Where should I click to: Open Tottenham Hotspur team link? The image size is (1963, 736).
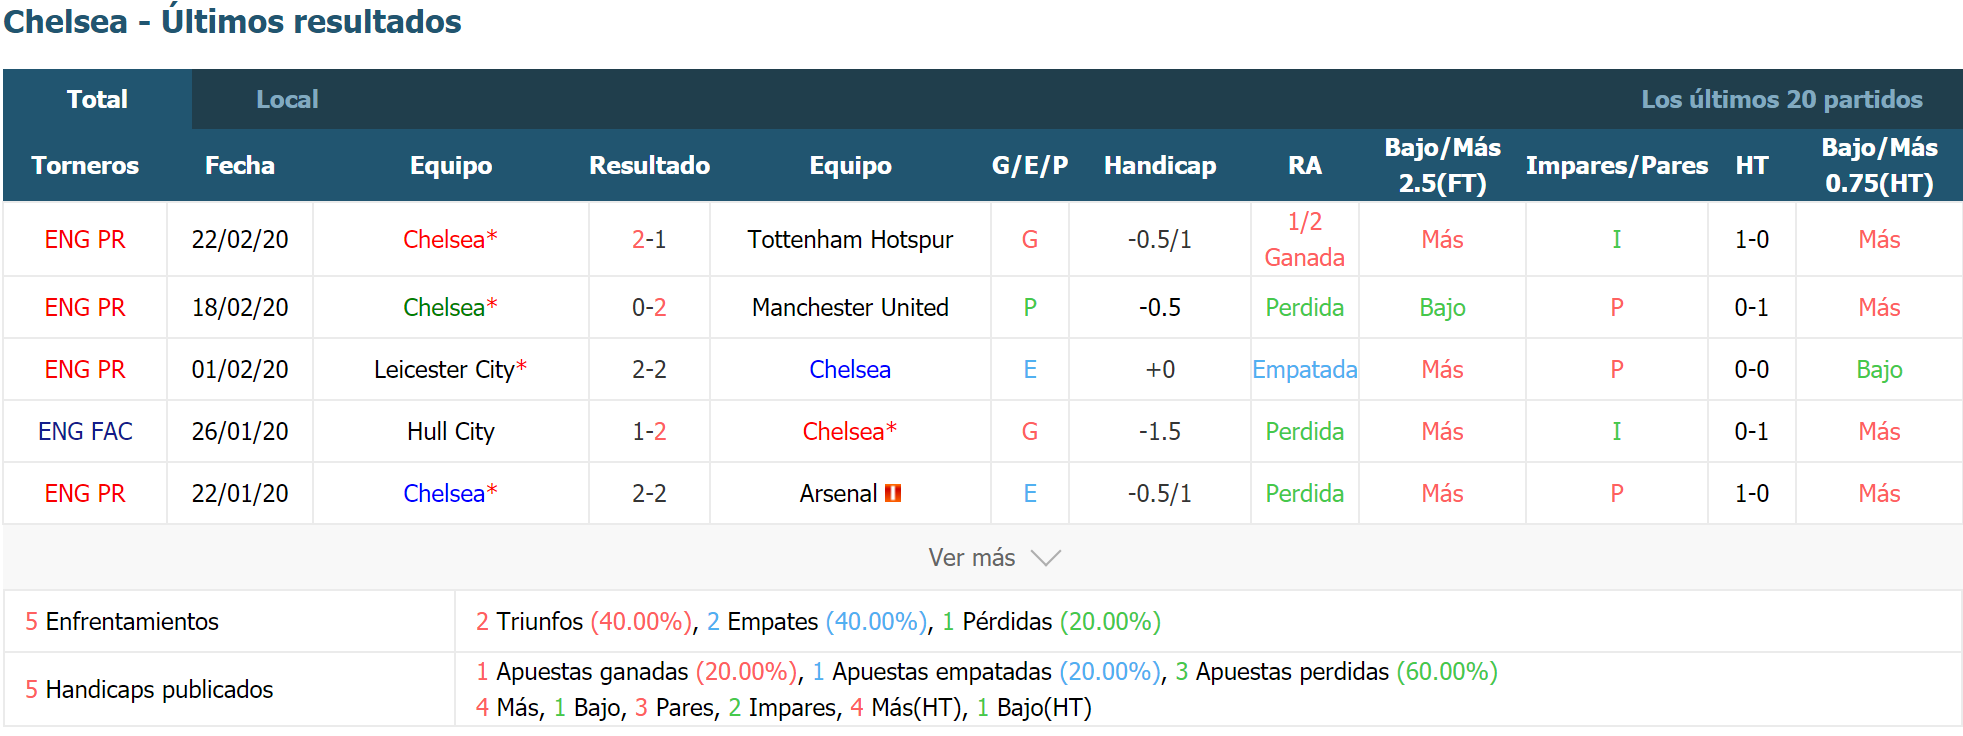[x=850, y=240]
